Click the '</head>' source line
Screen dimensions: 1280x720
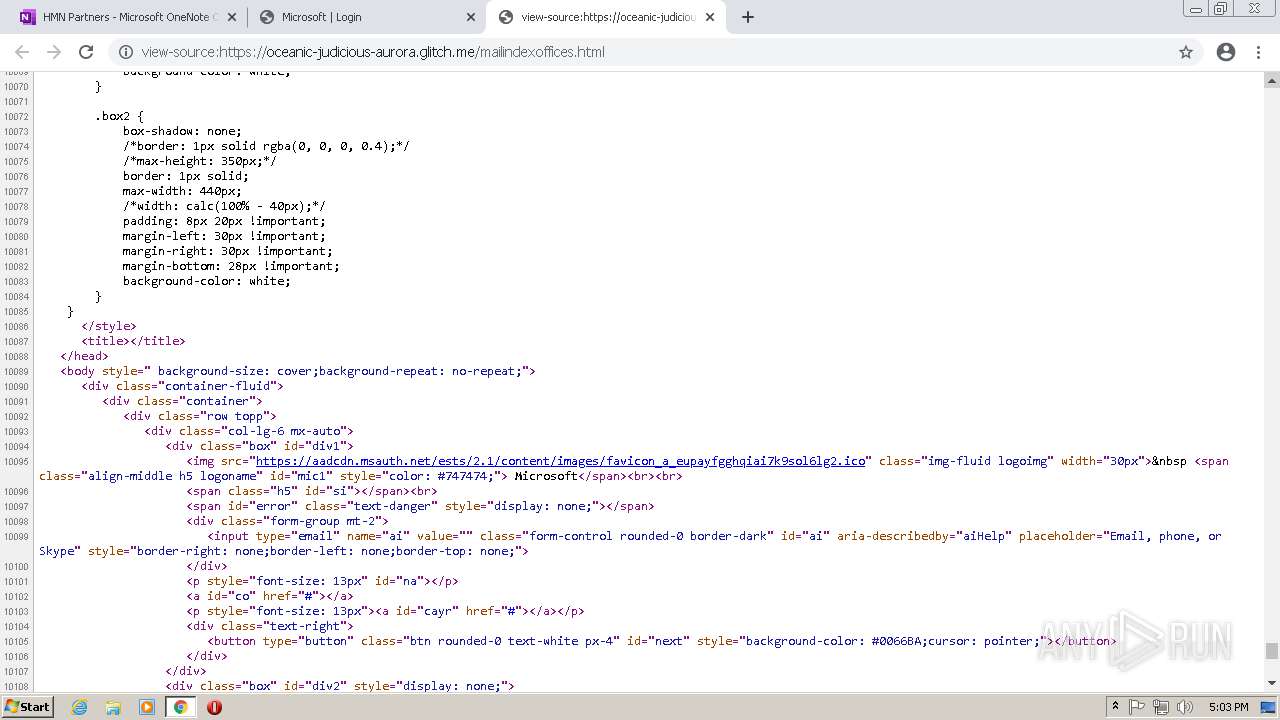(x=84, y=356)
